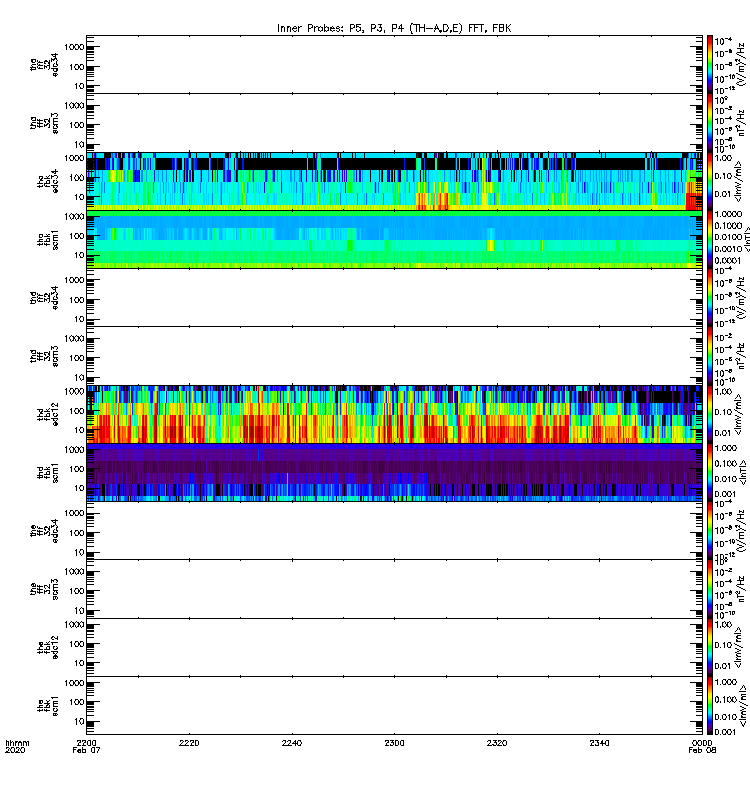Image resolution: width=750 pixels, height=800 pixels.
Task: Click the color bar beside the fbk scm1 panel
Action: coord(710,706)
